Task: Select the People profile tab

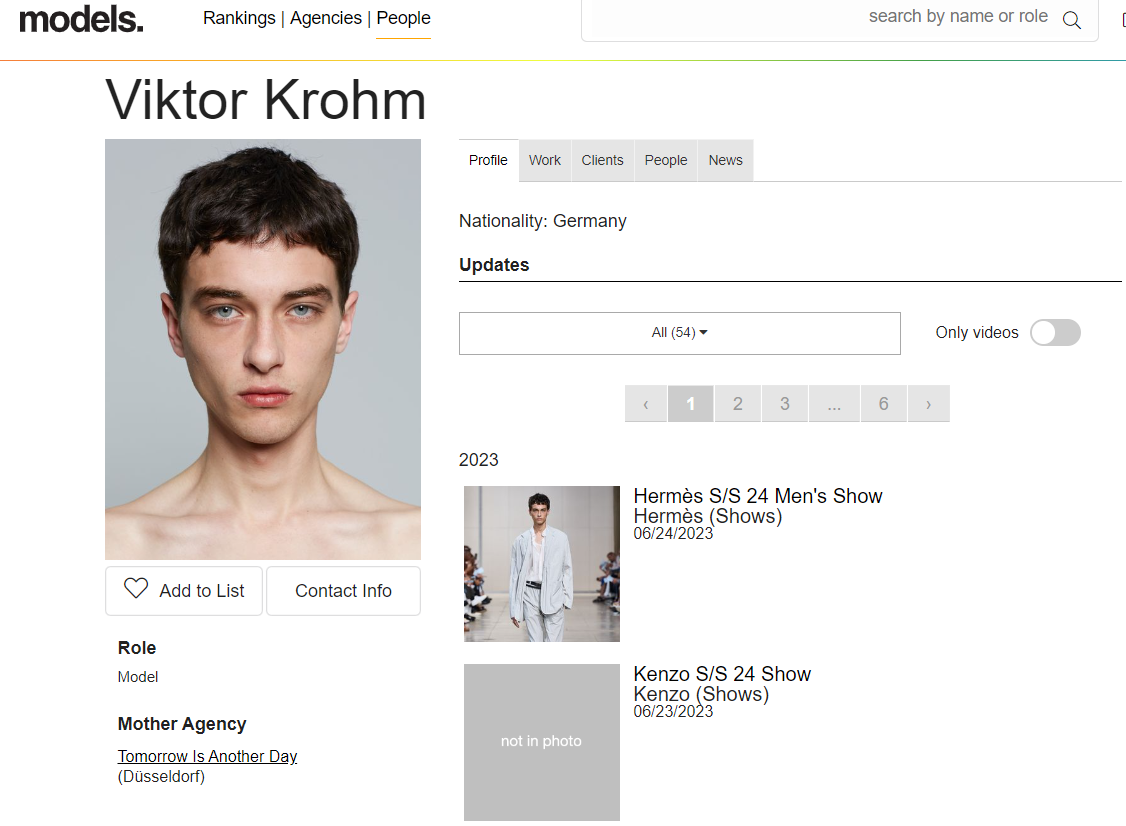Action: pos(666,160)
